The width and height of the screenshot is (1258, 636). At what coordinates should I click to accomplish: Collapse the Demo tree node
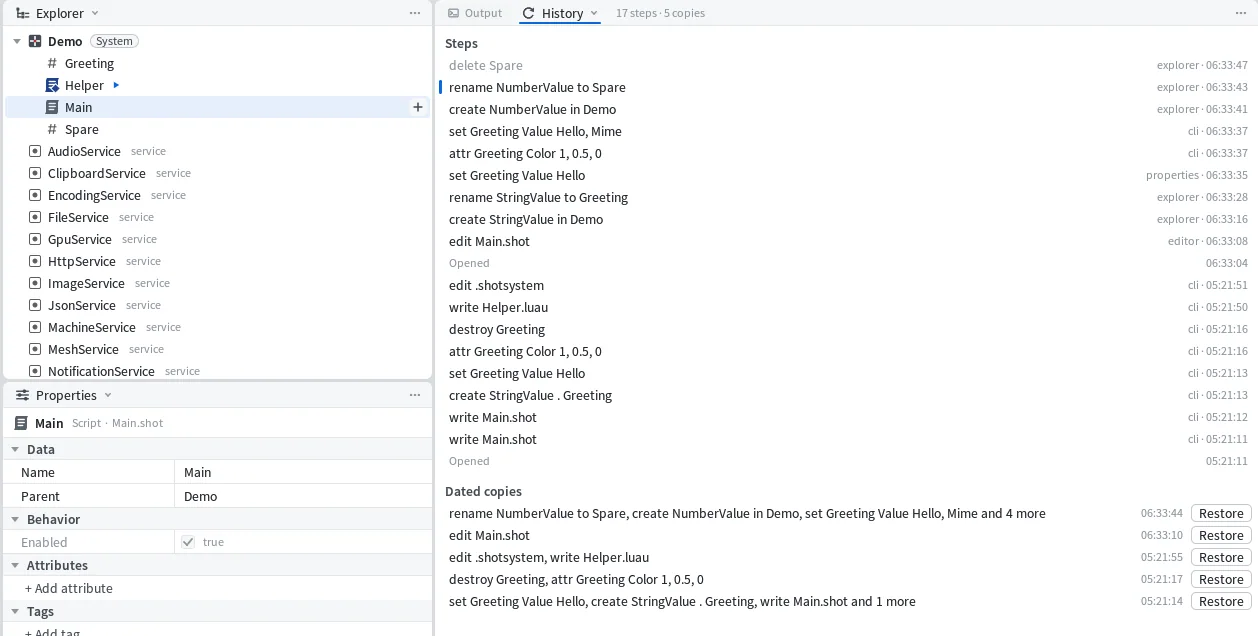pyautogui.click(x=17, y=41)
